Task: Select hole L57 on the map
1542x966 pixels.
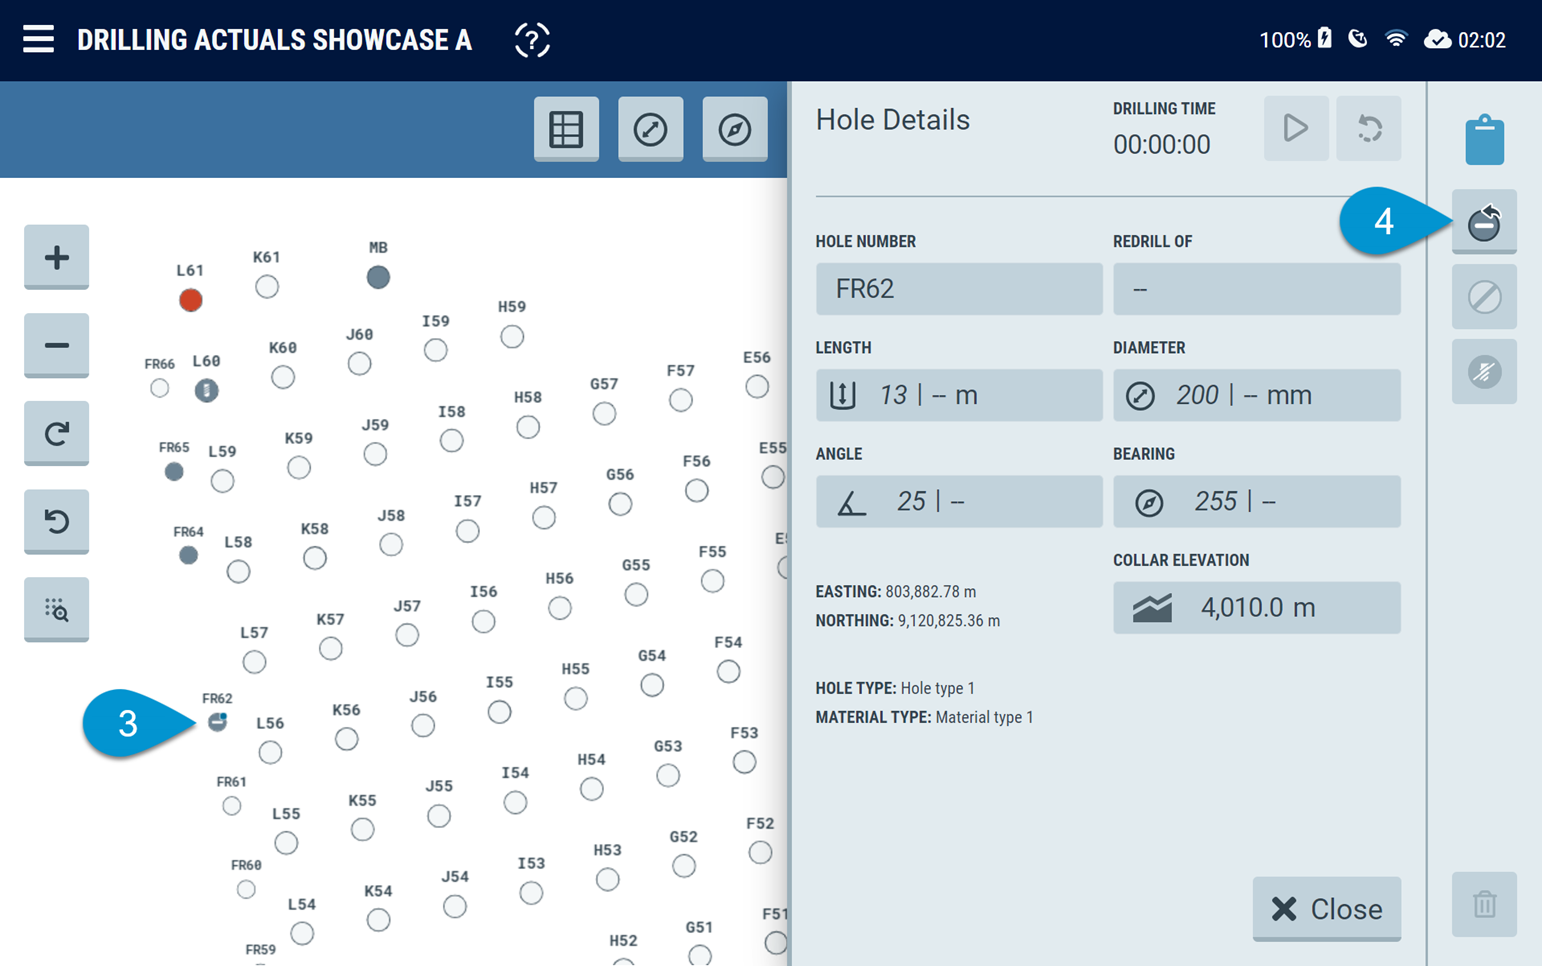Action: pos(254,662)
